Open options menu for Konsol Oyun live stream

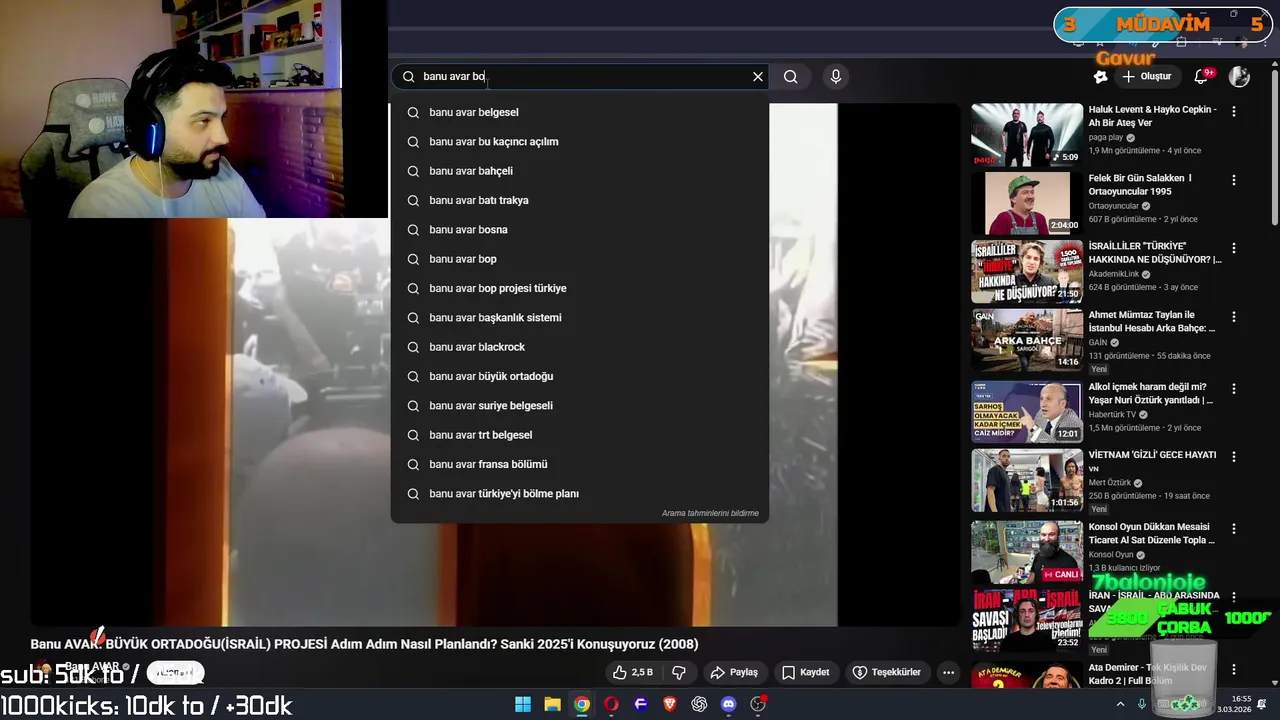point(1234,529)
